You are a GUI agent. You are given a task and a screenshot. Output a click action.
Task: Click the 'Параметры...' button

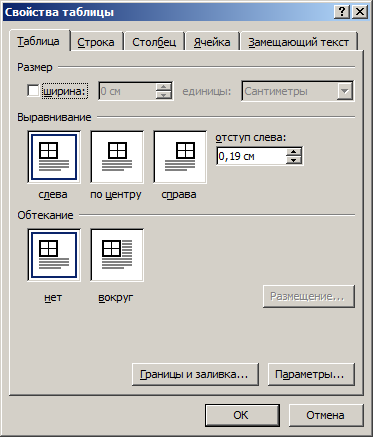(311, 374)
